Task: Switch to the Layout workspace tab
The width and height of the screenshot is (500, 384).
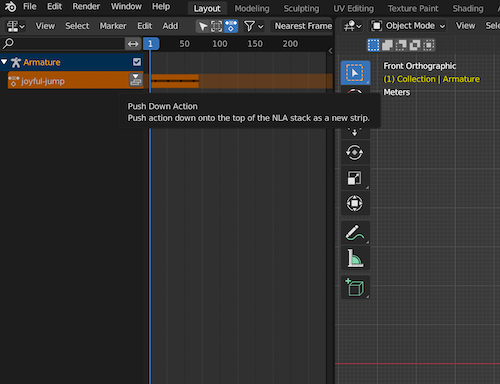Action: tap(207, 8)
